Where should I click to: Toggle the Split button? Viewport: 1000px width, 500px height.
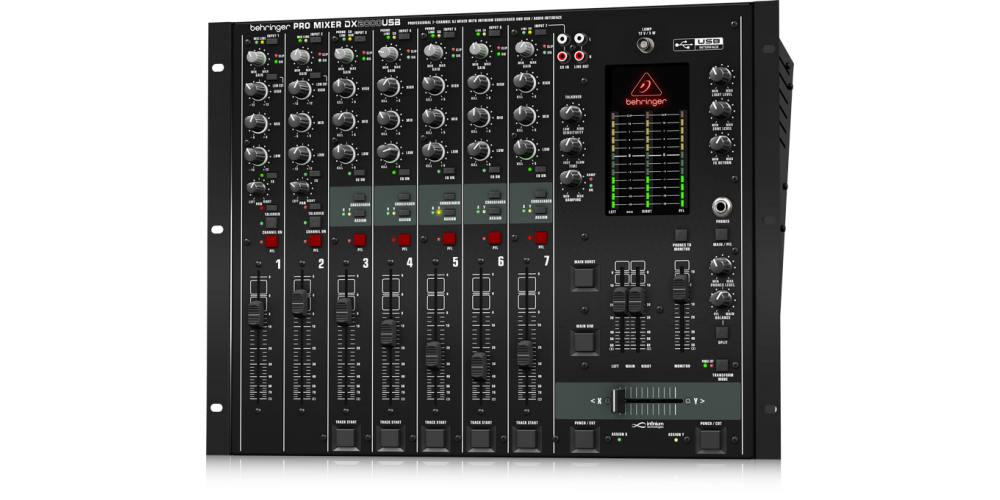click(x=721, y=332)
